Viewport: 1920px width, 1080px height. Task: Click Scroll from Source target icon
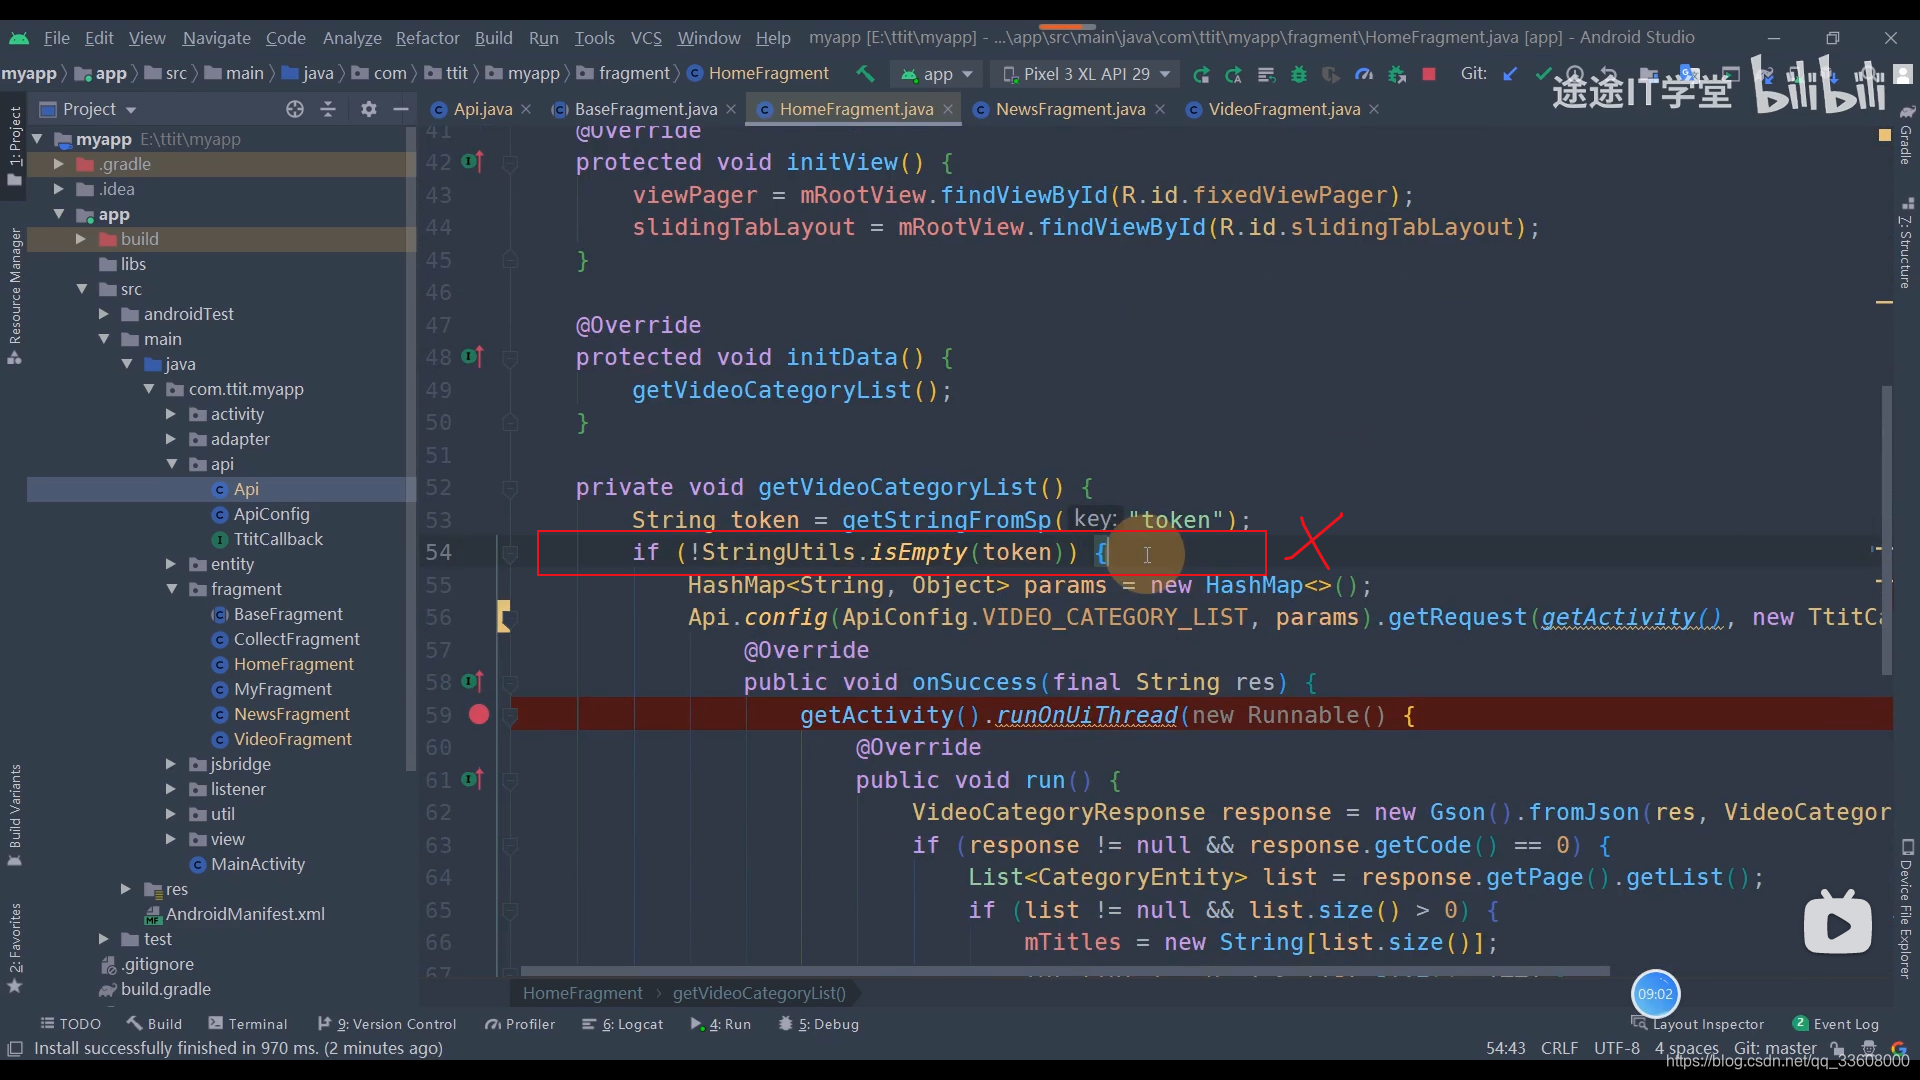pyautogui.click(x=294, y=109)
